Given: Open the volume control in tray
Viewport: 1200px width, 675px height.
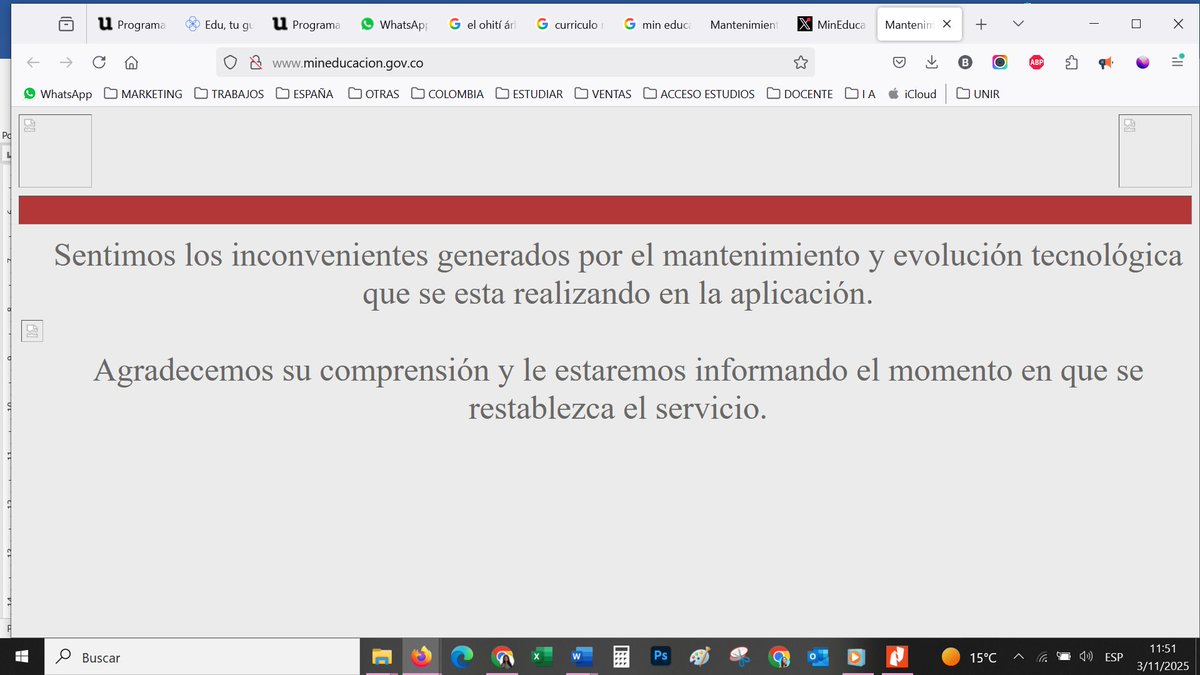Looking at the screenshot, I should 1086,657.
